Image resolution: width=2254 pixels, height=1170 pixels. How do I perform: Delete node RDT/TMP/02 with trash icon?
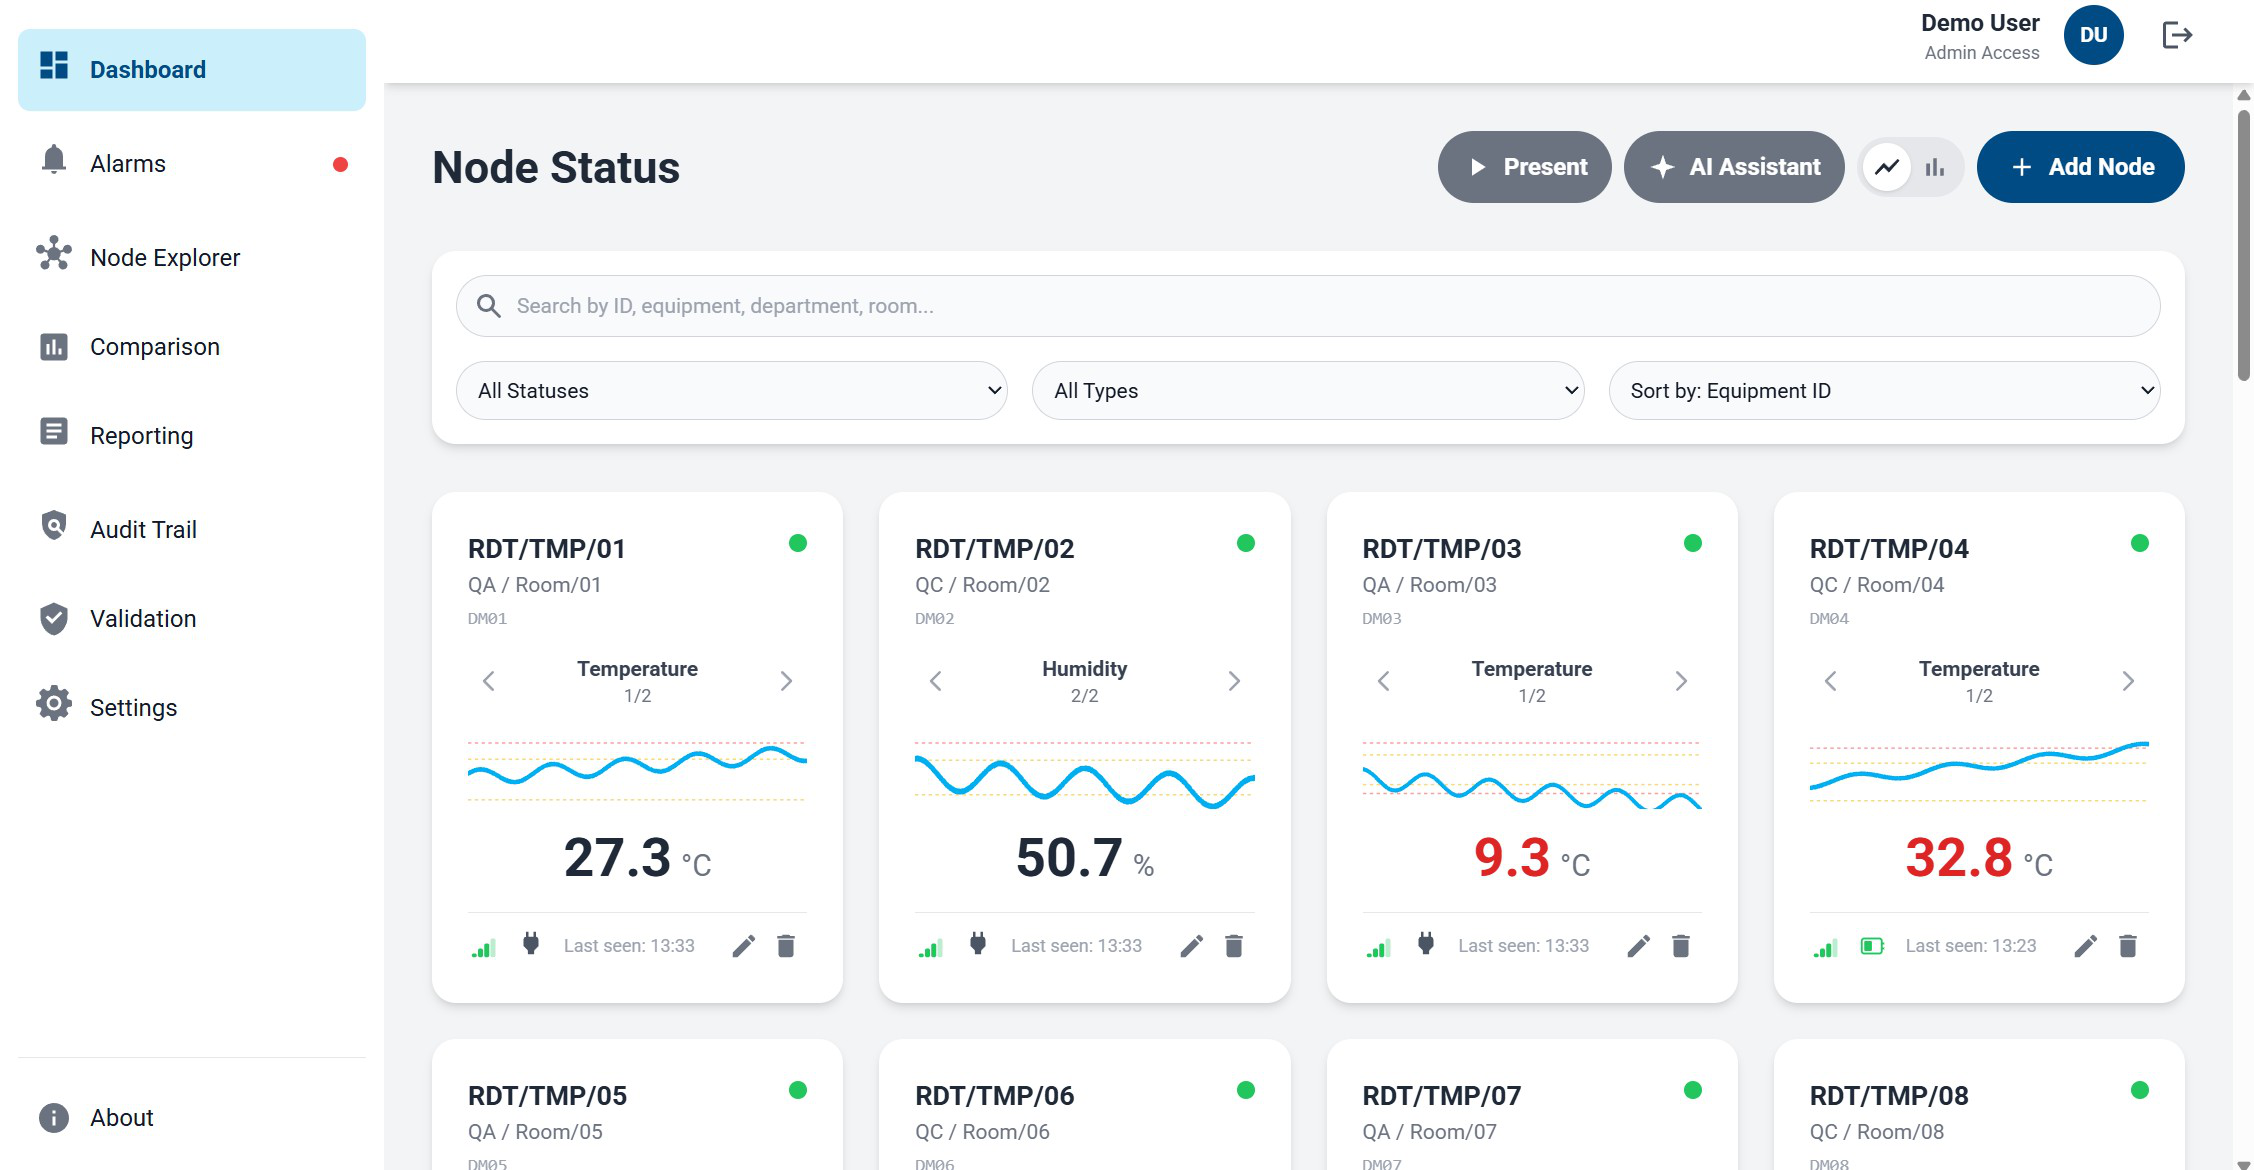[1233, 946]
